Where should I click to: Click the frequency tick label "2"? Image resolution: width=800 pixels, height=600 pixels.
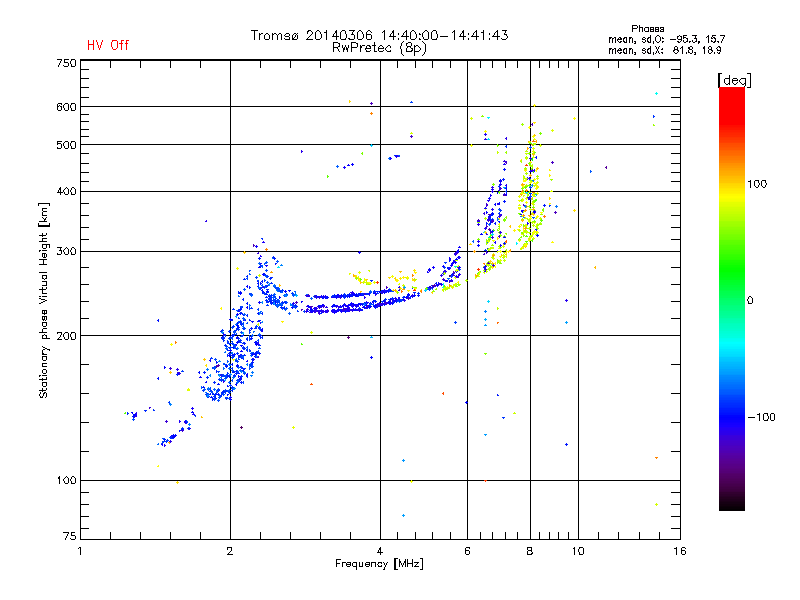[230, 551]
